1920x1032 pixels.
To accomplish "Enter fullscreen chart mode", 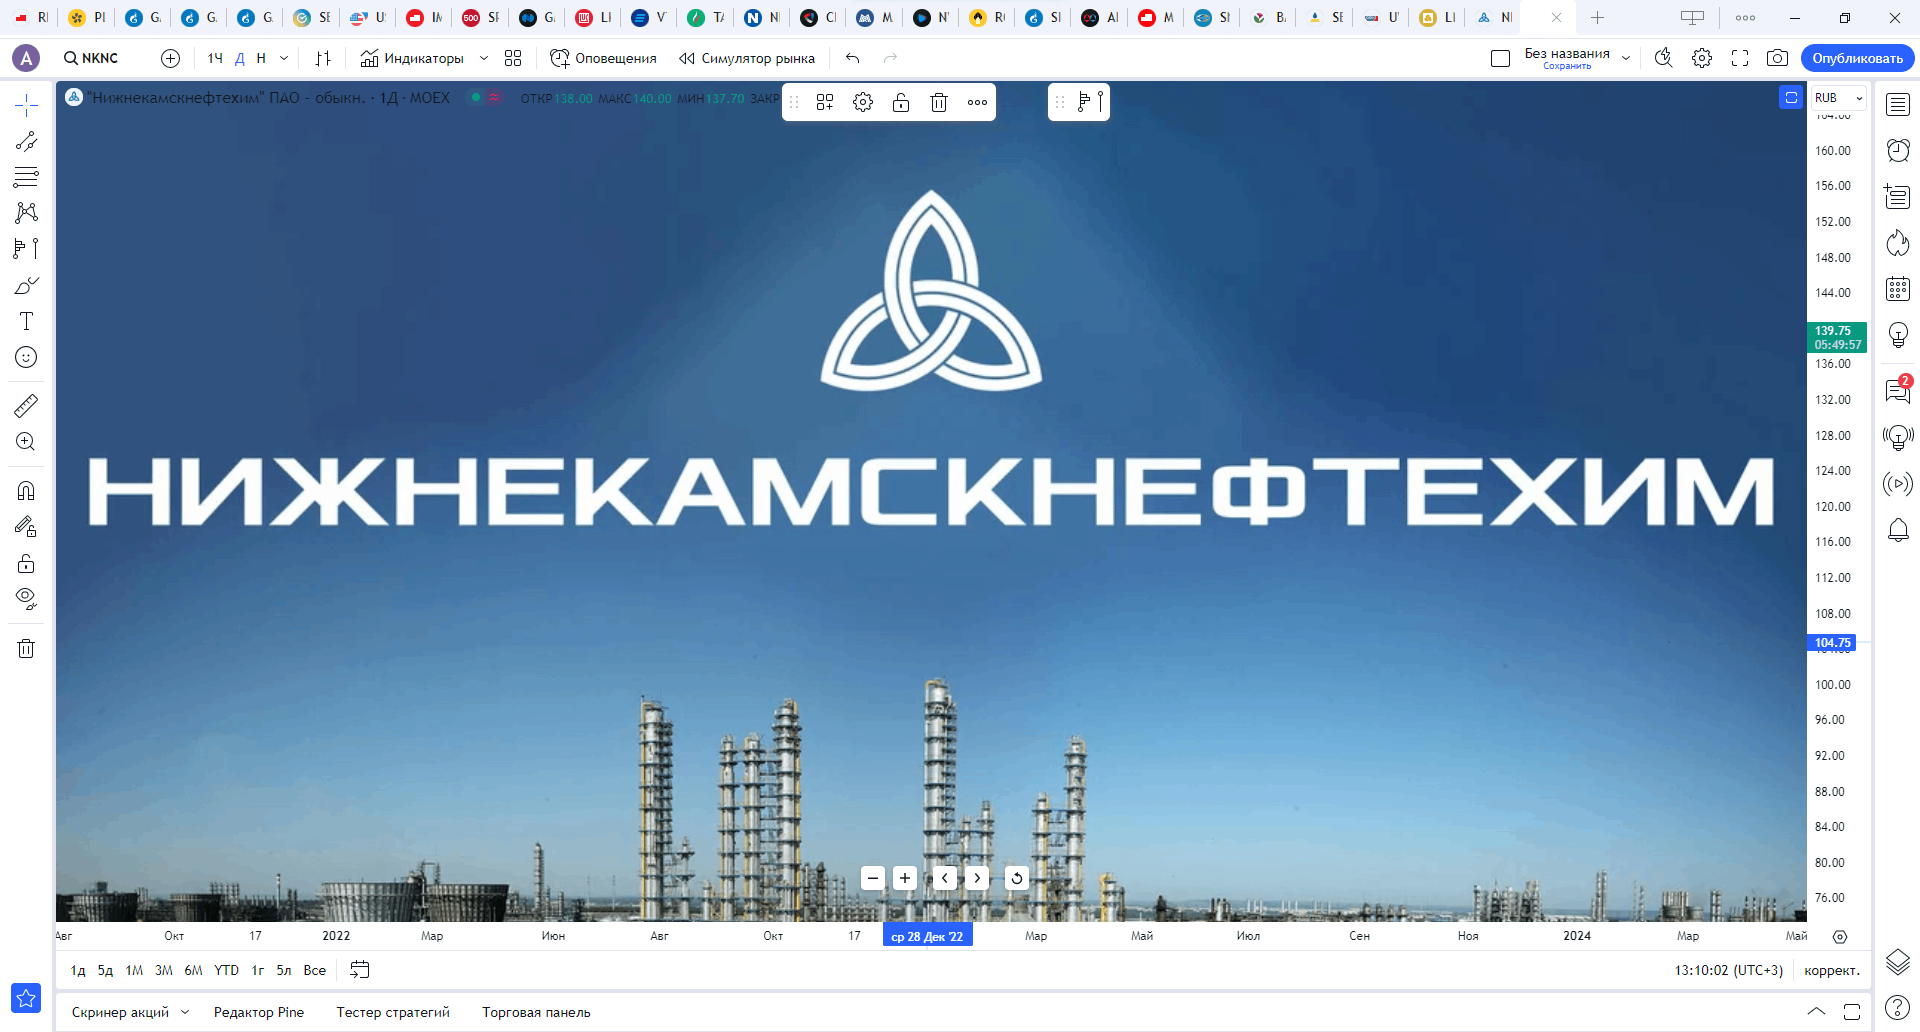I will pos(1740,58).
